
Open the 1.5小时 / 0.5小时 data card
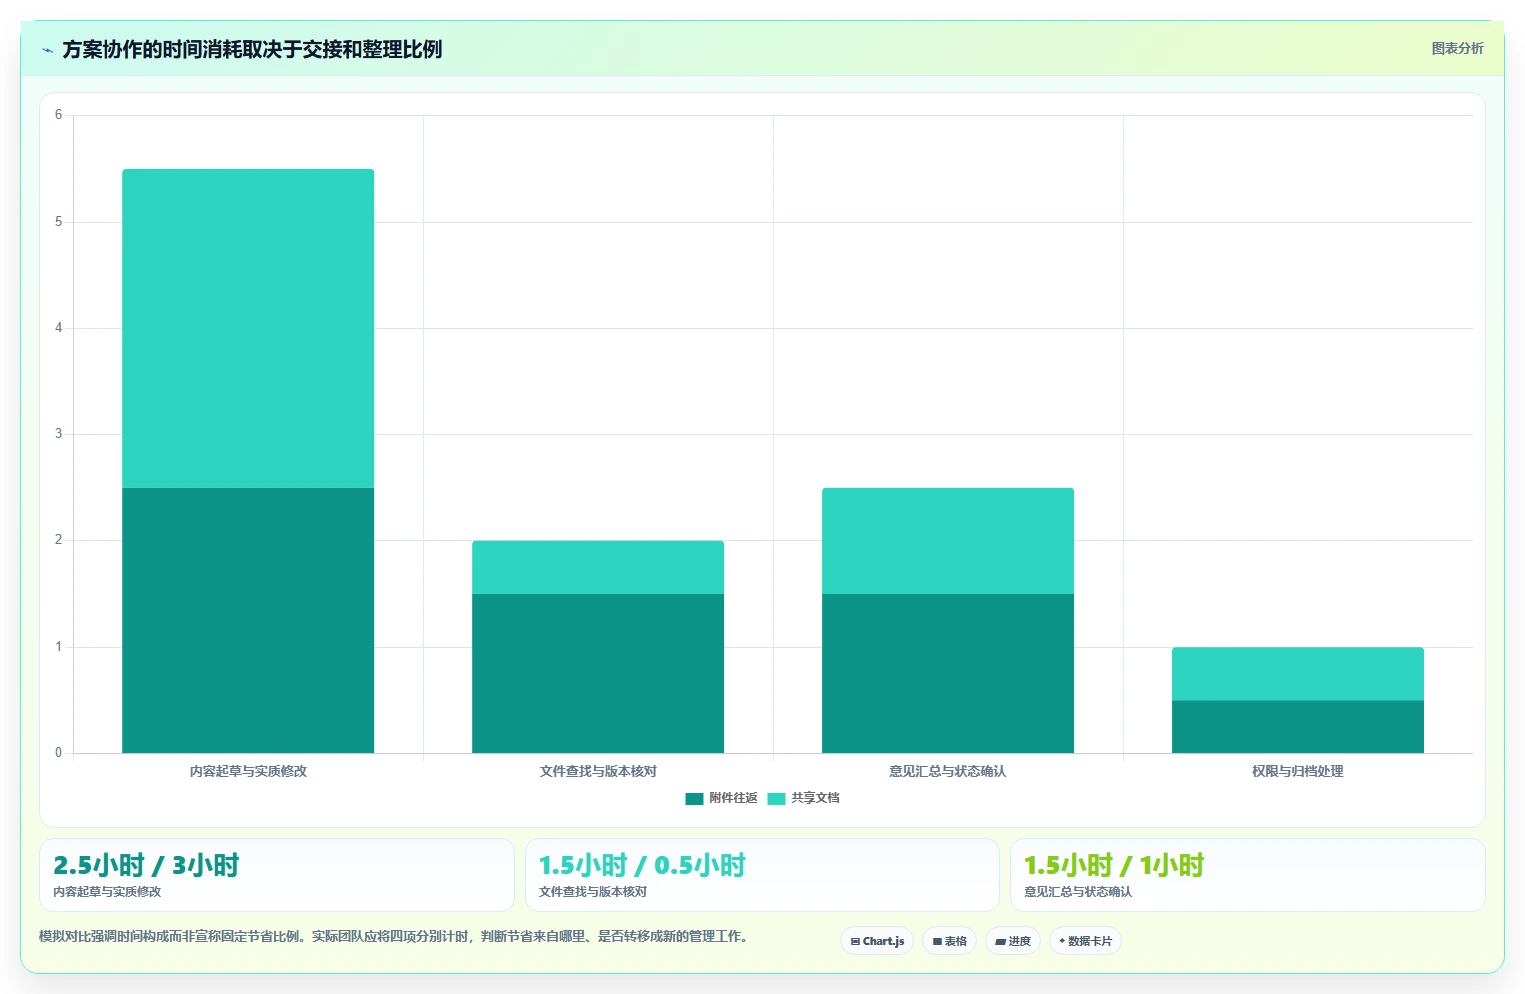762,875
